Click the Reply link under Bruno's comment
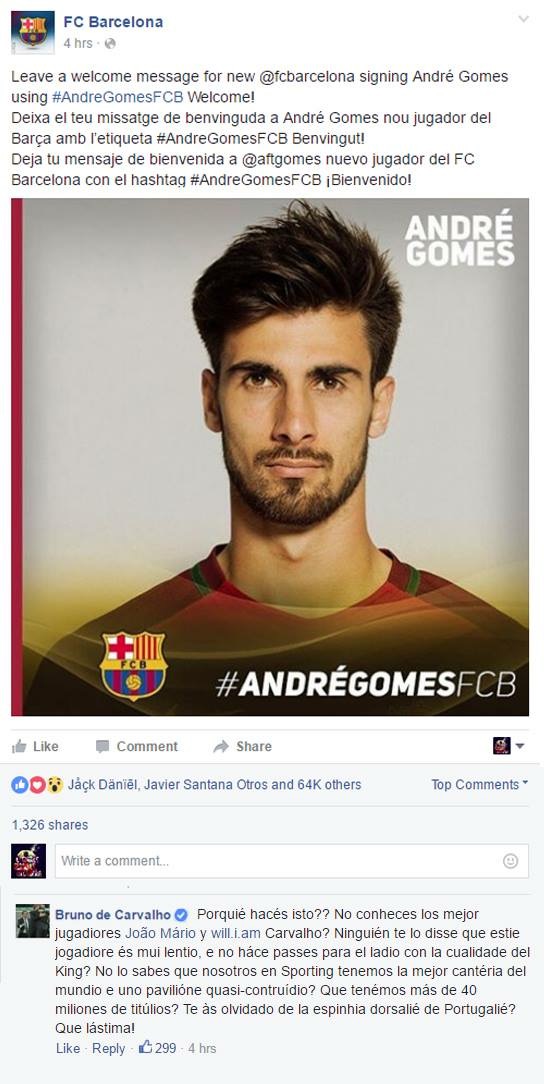Image resolution: width=544 pixels, height=1084 pixels. coord(109,1048)
